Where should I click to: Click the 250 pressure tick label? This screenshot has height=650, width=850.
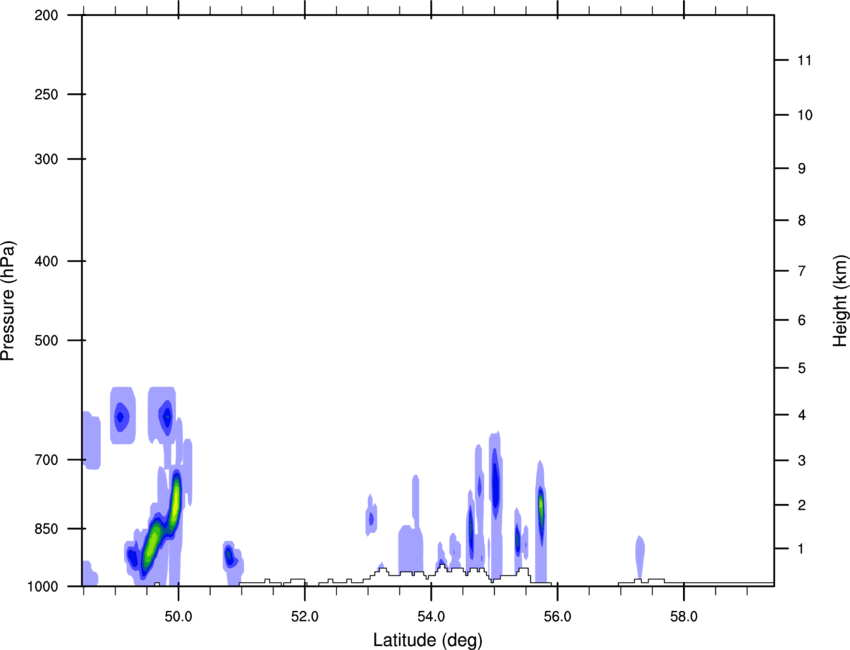point(47,94)
